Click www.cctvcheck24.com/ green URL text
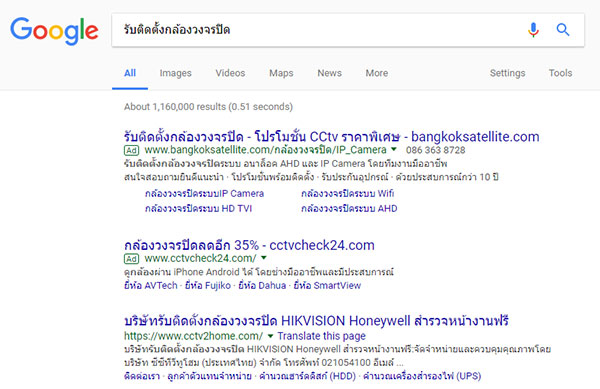This screenshot has height=389, width=600. (200, 259)
